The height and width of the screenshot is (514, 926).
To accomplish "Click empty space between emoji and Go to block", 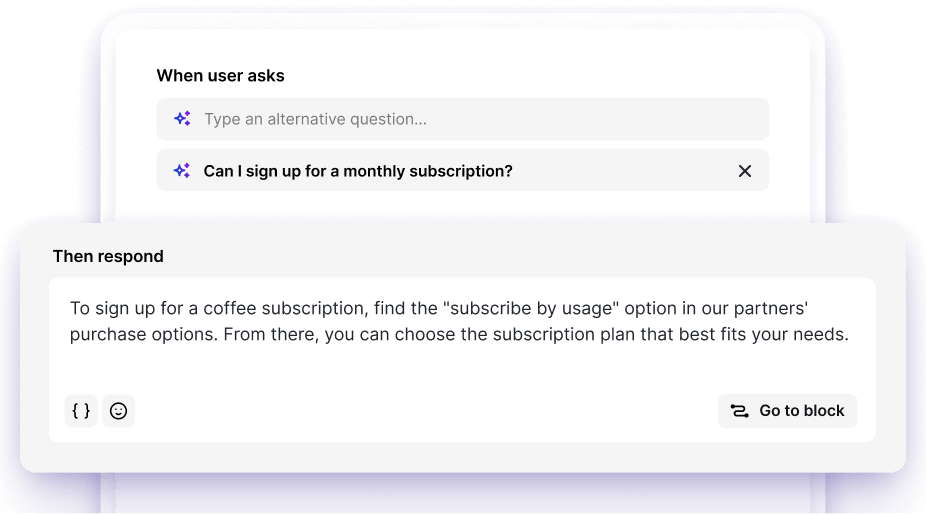I will (x=425, y=411).
